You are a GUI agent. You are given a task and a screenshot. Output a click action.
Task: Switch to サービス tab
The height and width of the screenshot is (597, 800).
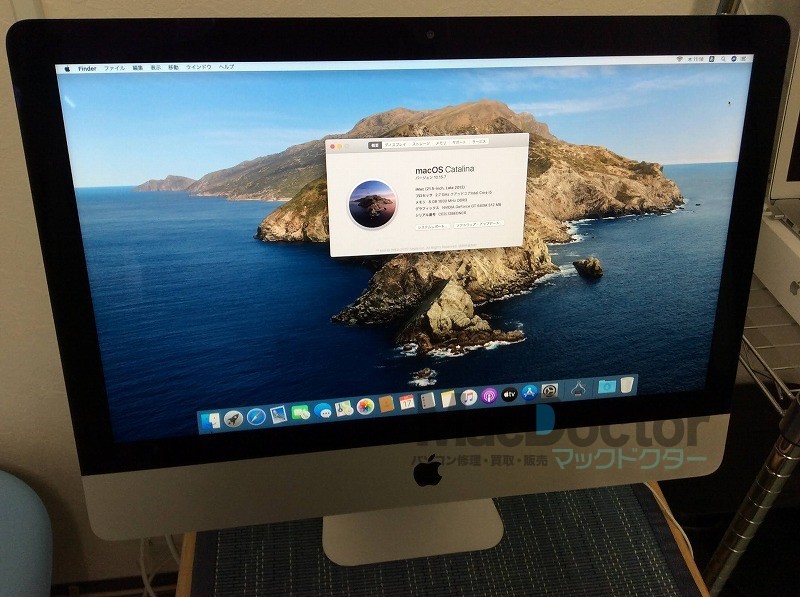[x=479, y=142]
